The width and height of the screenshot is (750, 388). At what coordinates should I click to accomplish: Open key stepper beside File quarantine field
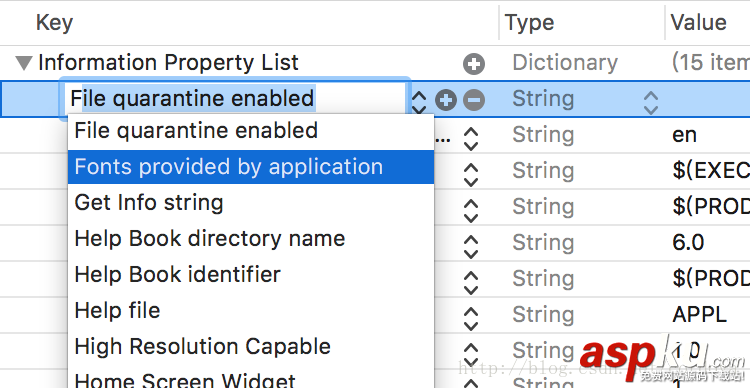point(419,101)
